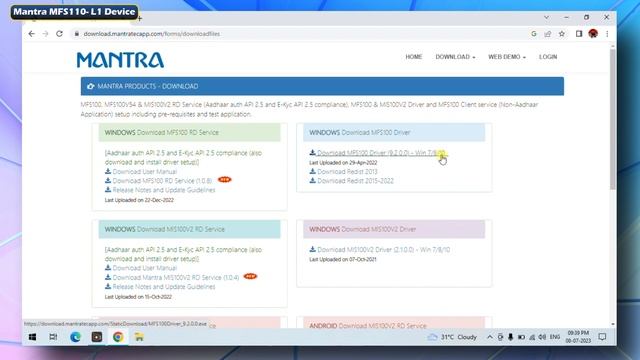Image resolution: width=640 pixels, height=360 pixels.
Task: Click the browser forward arrow
Action: click(x=45, y=34)
